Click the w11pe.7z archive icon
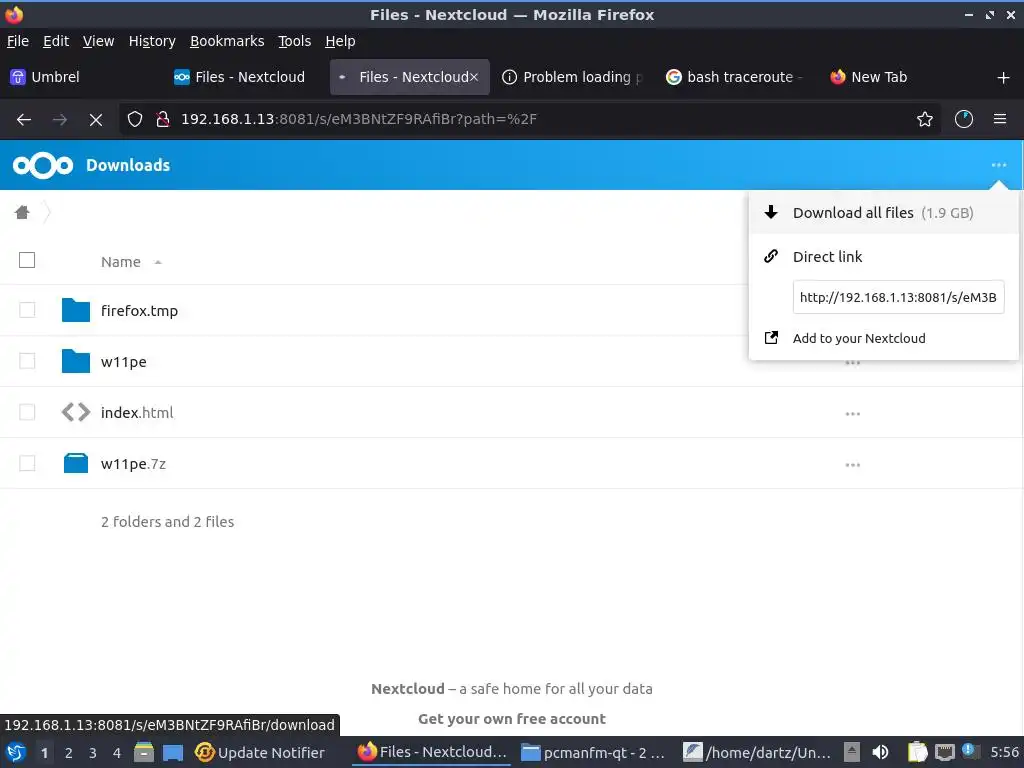 (x=76, y=463)
